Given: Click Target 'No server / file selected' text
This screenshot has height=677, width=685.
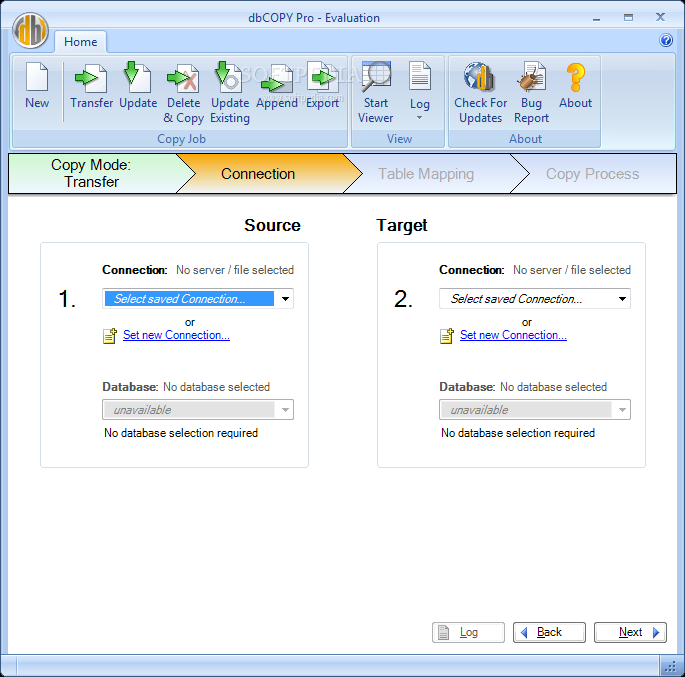Looking at the screenshot, I should point(572,270).
